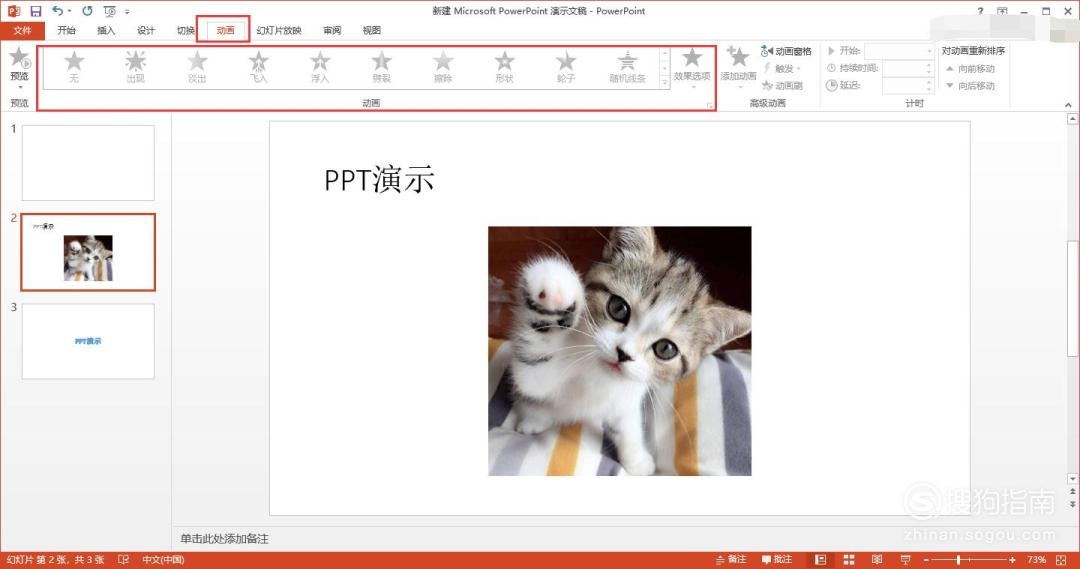This screenshot has width=1080, height=569.
Task: Select the kitten picture on the slide
Action: tap(620, 351)
